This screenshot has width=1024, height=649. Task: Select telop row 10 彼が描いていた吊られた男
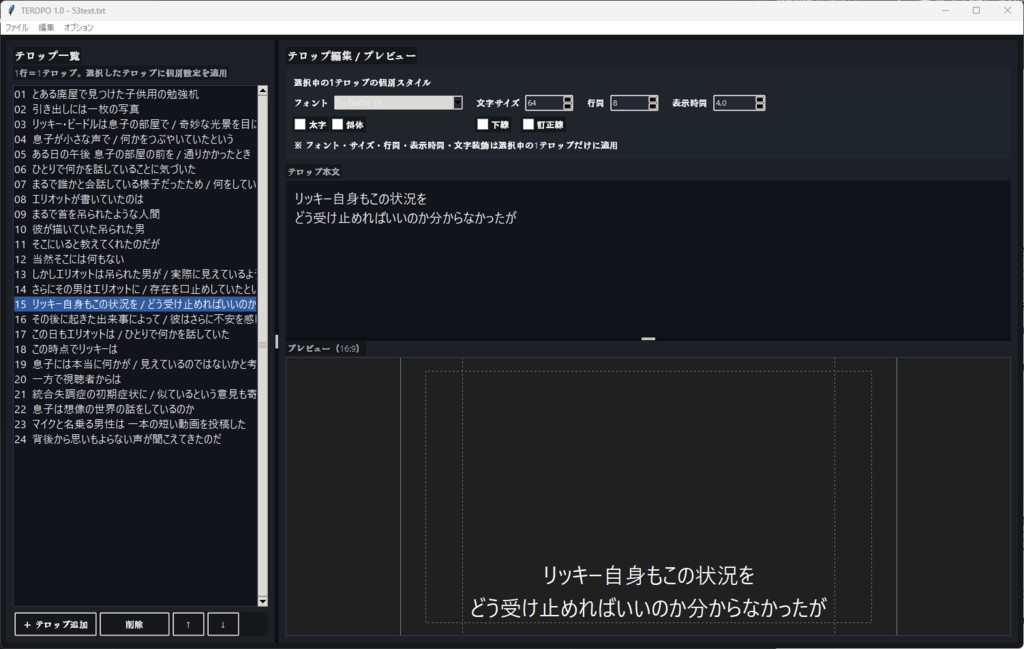tap(135, 229)
